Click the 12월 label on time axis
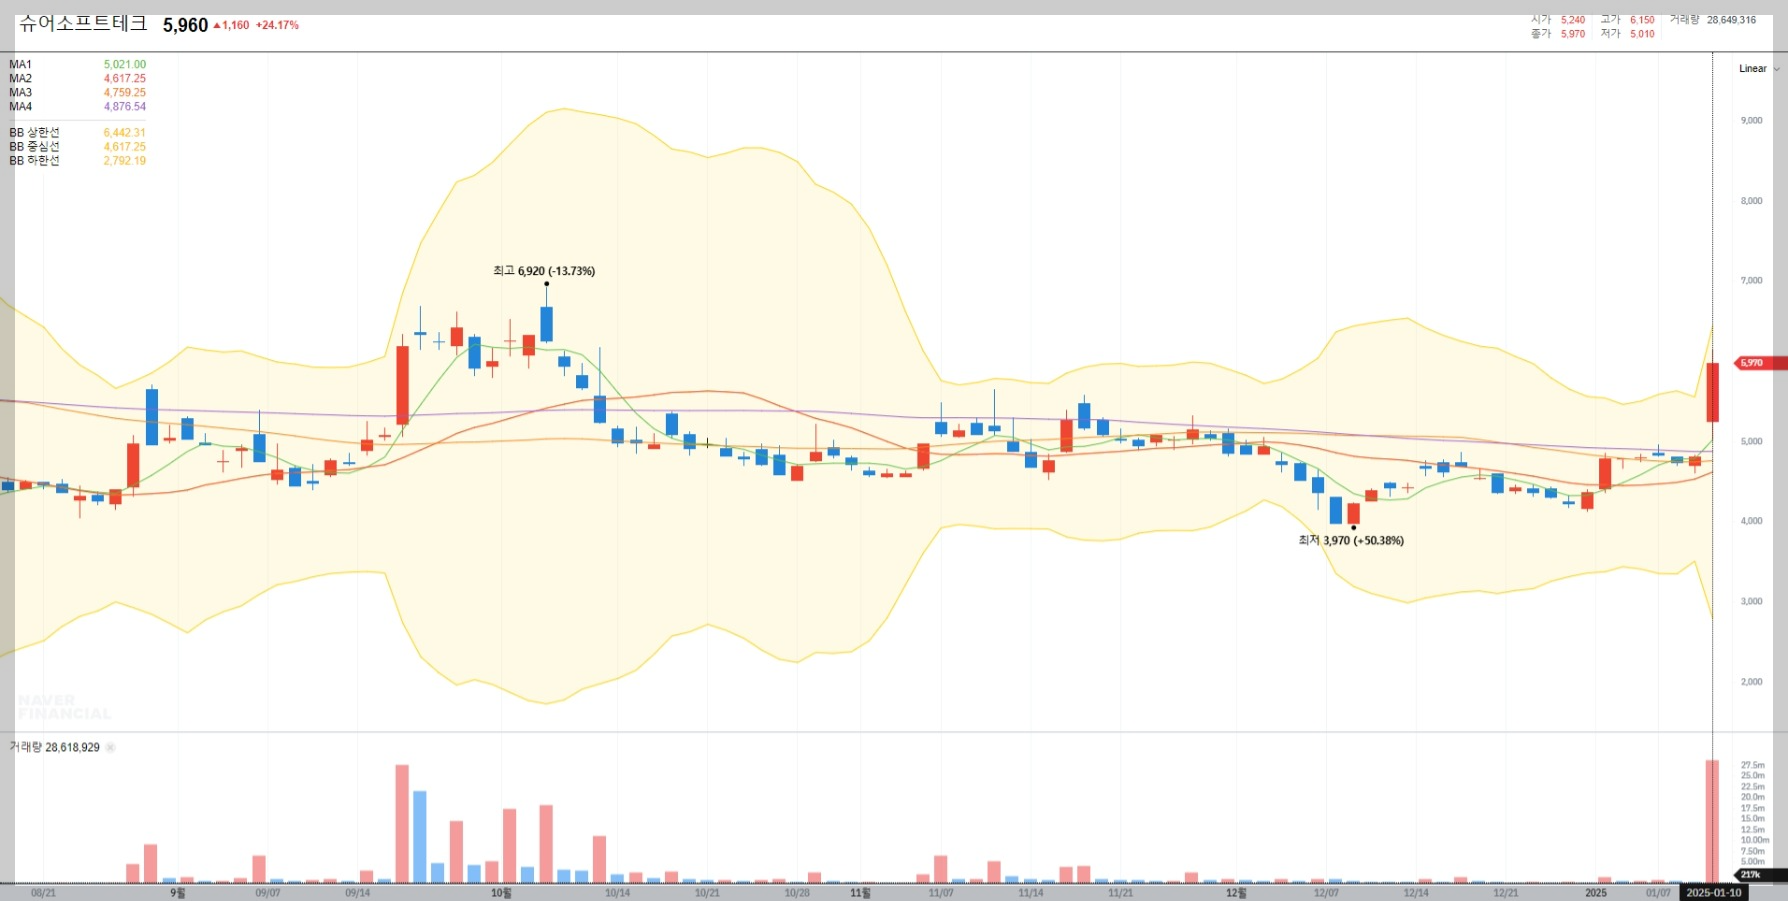This screenshot has width=1788, height=901. [x=1236, y=892]
